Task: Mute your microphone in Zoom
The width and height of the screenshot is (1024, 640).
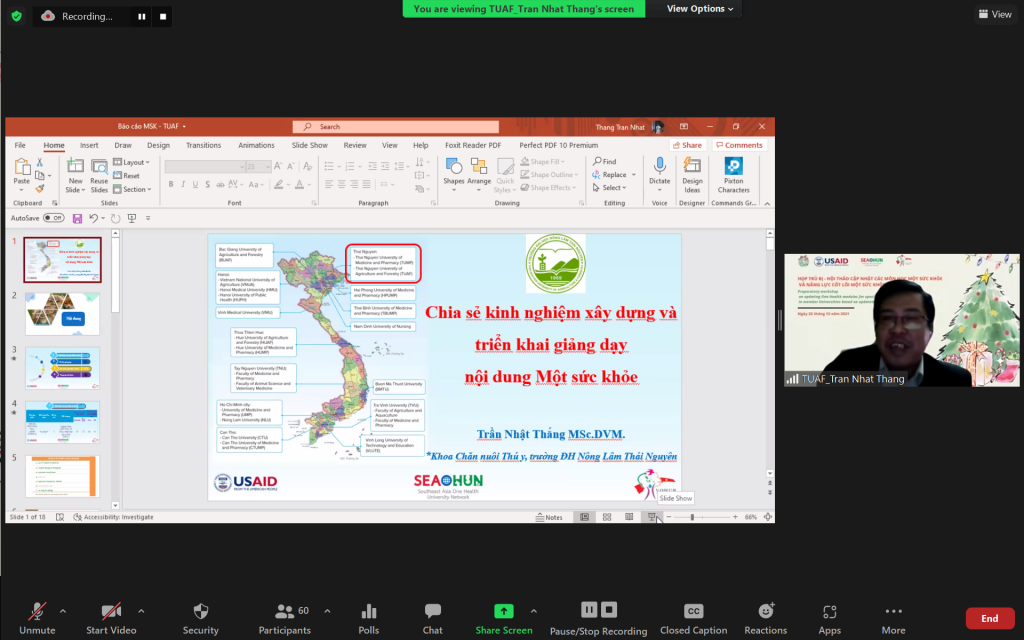Action: 38,617
